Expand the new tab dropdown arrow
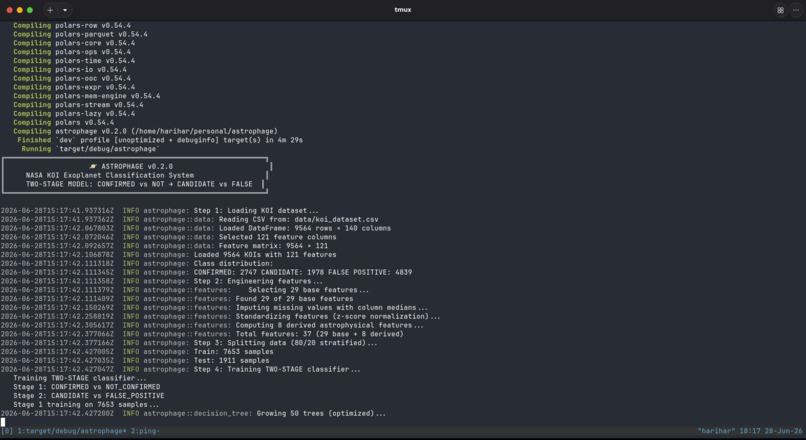Screen dimensions: 806x440 (65, 10)
